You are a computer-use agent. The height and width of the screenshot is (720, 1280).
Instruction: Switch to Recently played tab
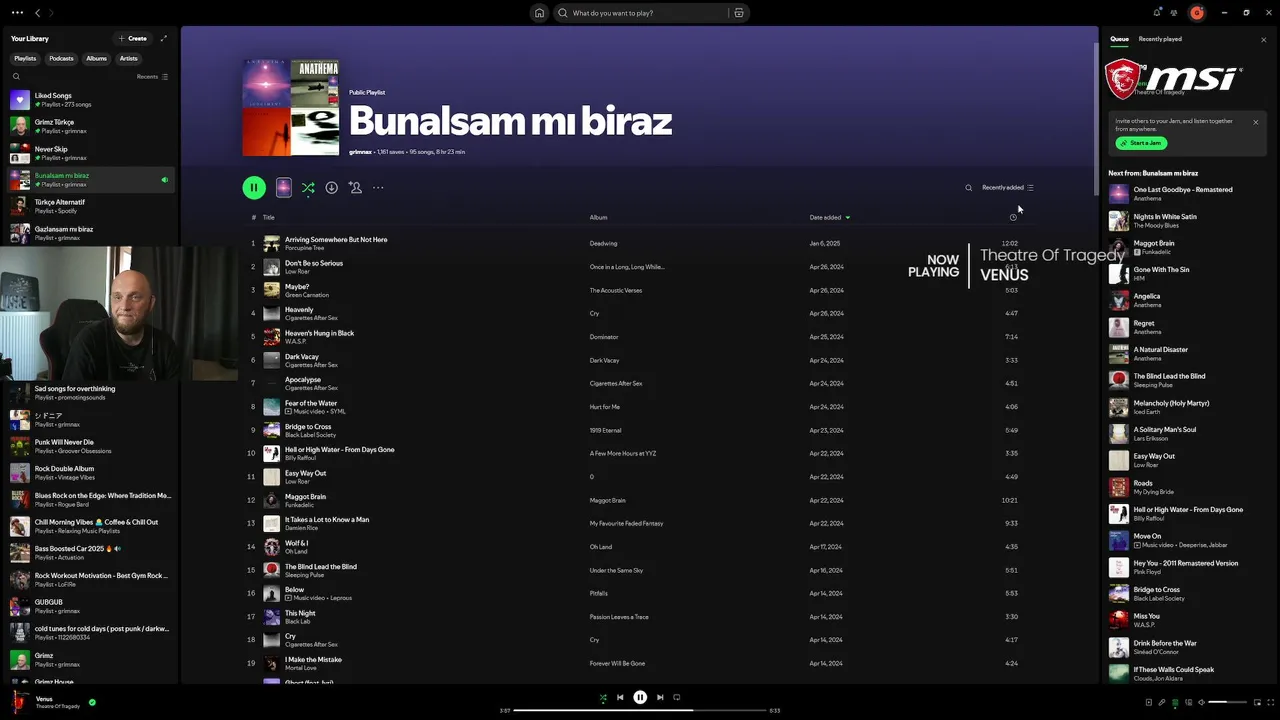point(1160,39)
